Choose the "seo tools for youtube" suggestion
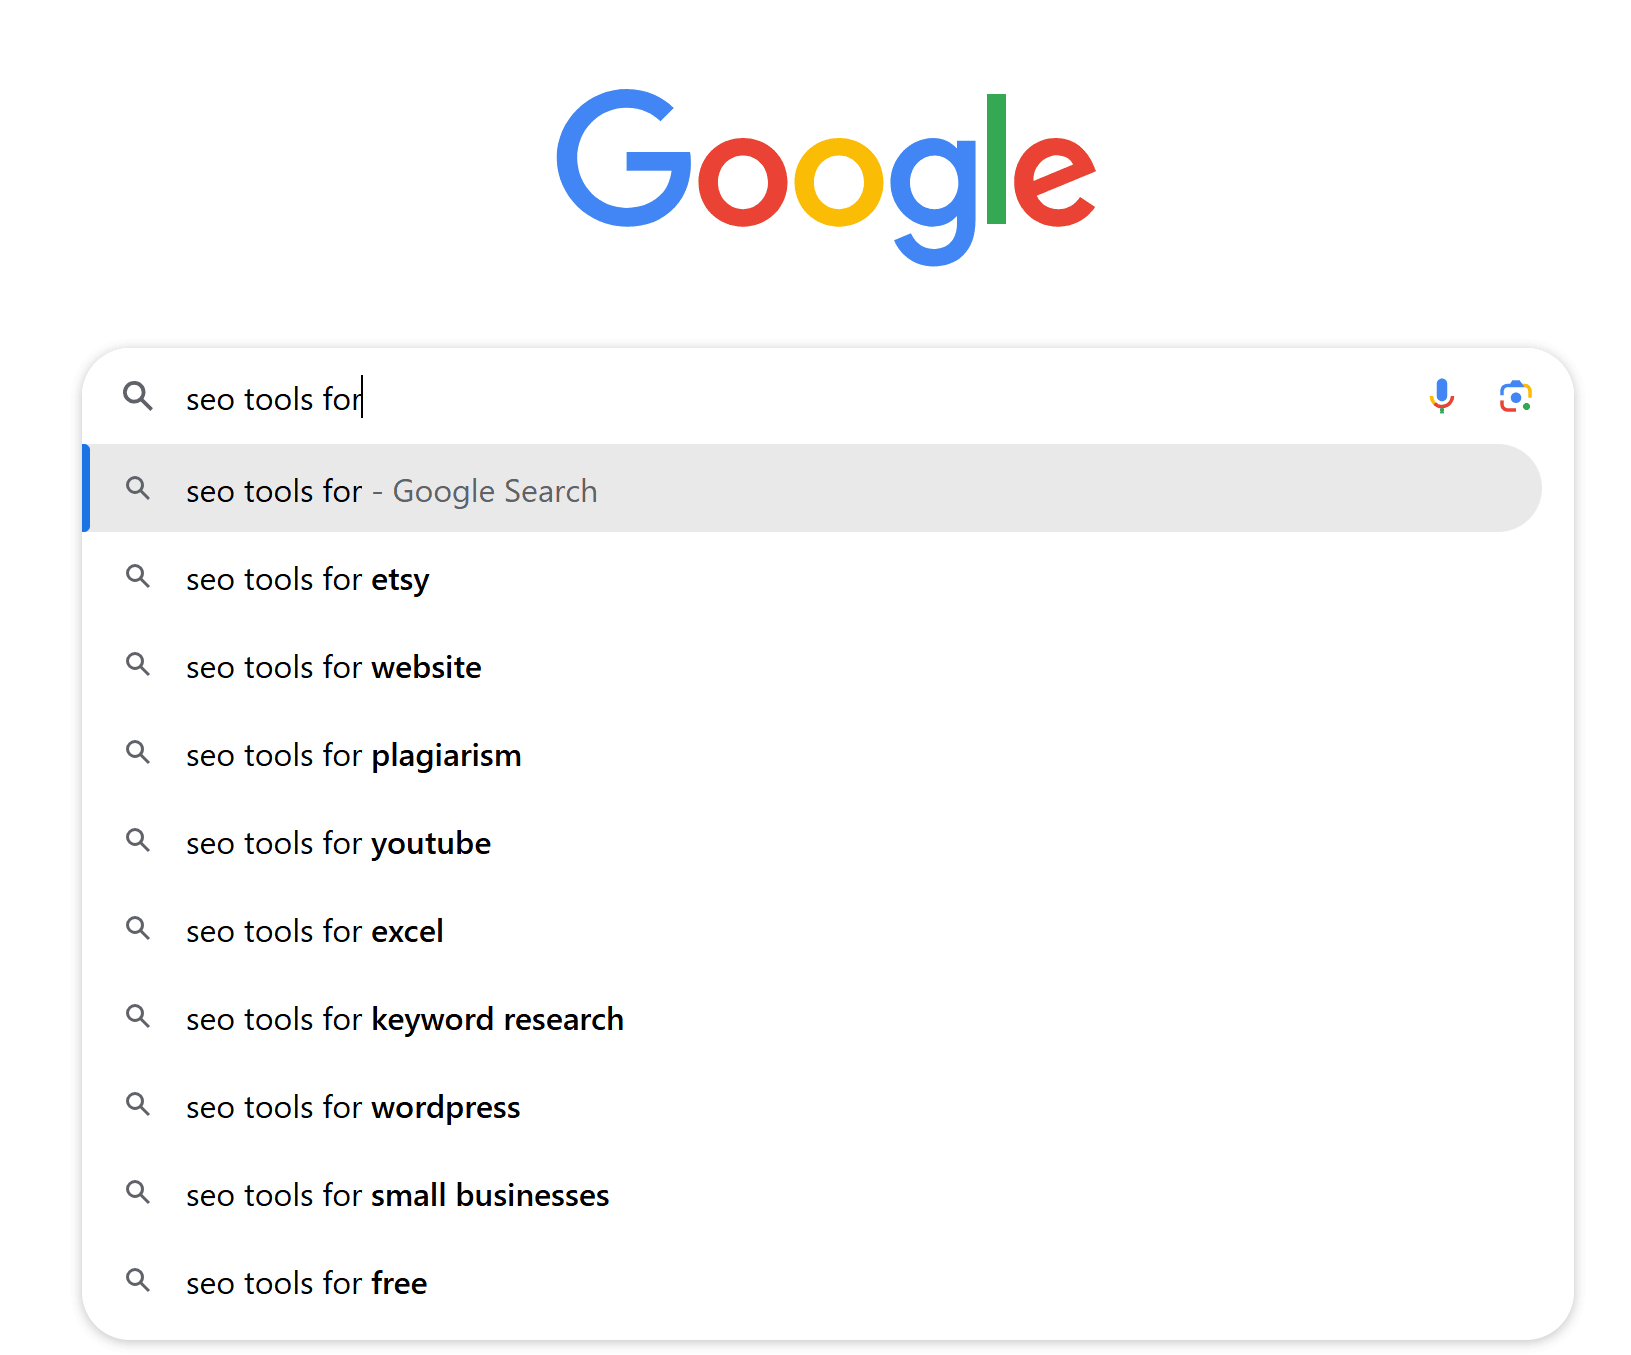The image size is (1631, 1355). coord(812,842)
